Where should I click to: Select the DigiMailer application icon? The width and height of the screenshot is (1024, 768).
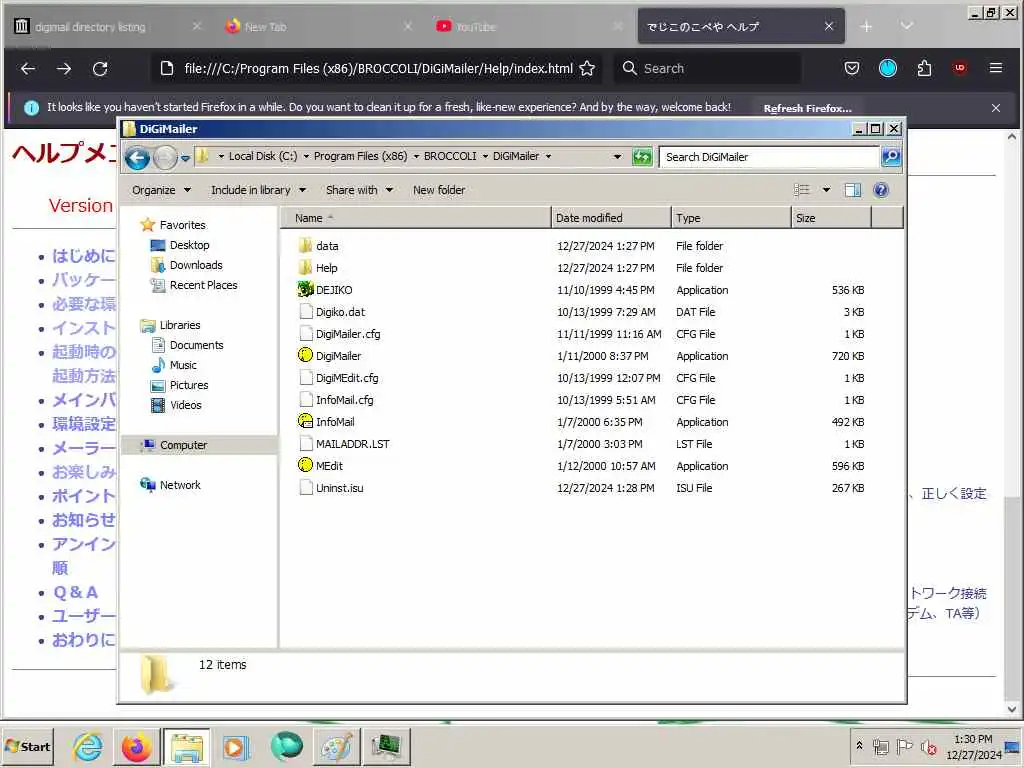click(x=305, y=355)
